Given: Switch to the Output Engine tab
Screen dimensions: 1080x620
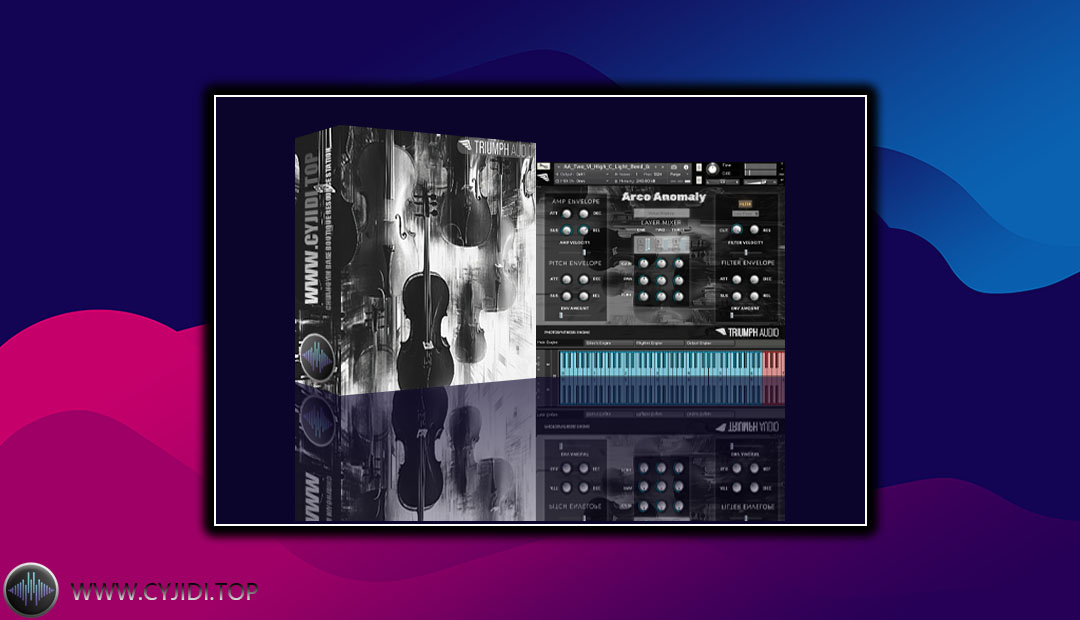Looking at the screenshot, I should [709, 342].
